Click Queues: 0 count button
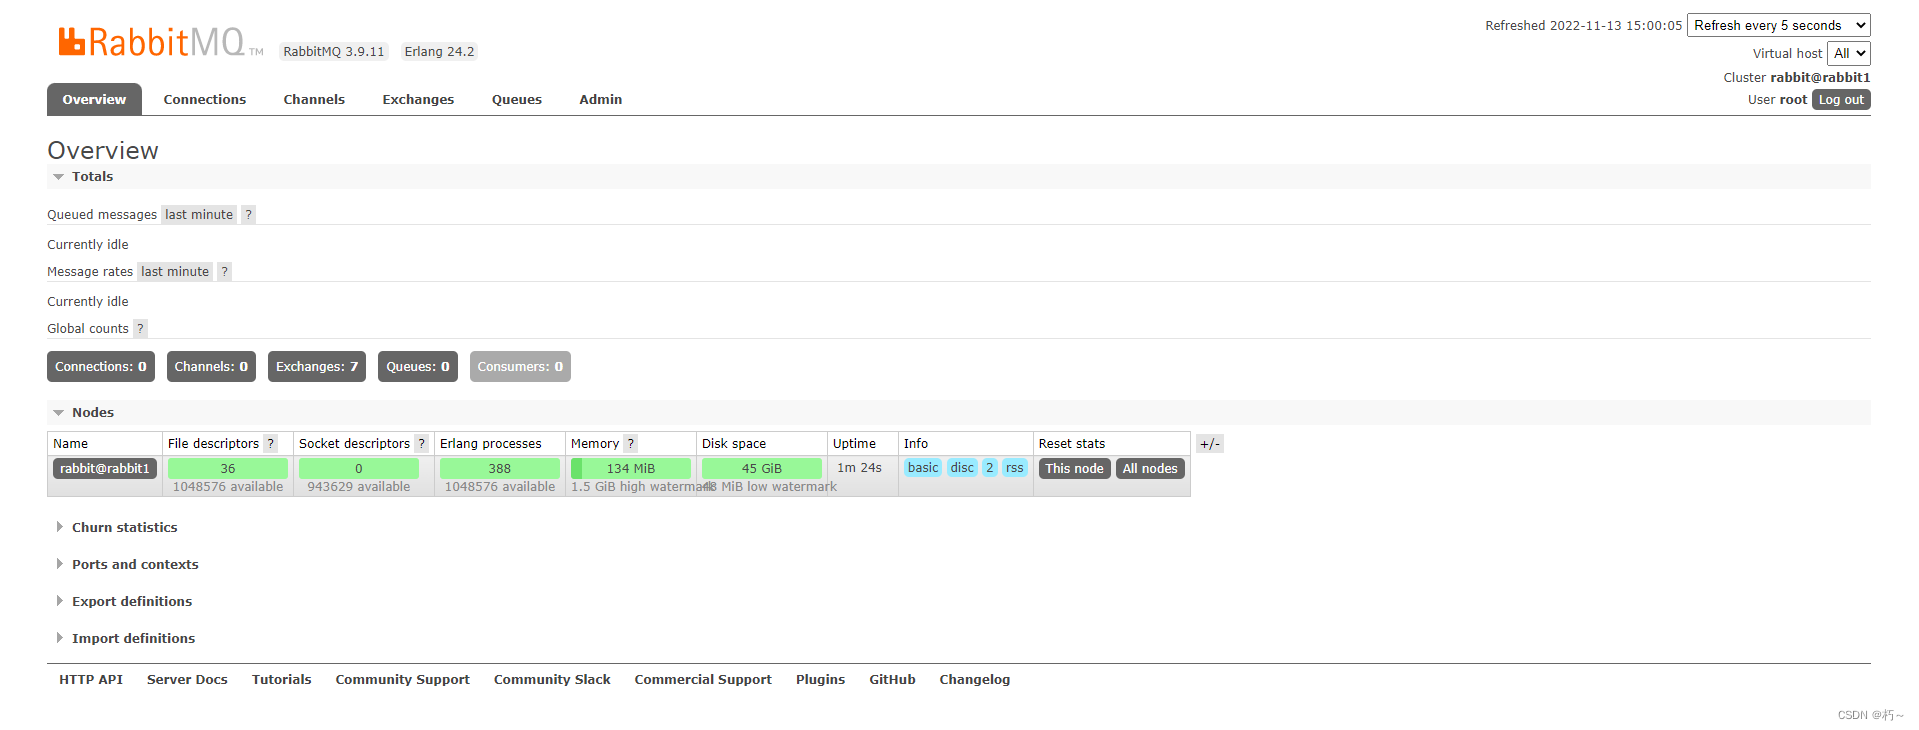This screenshot has height=730, width=1919. pos(418,366)
